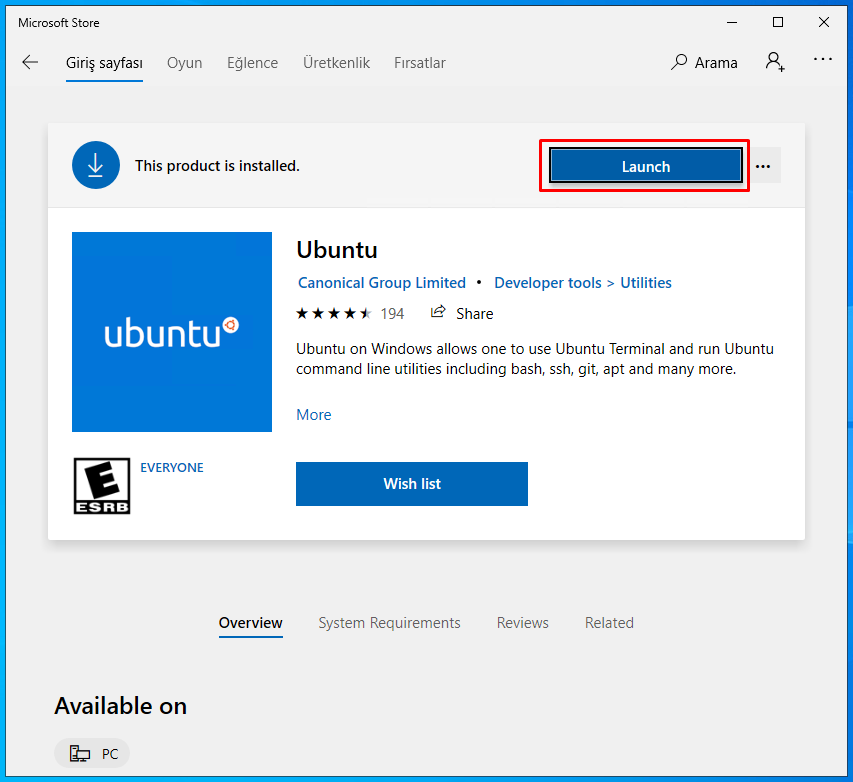Minimize the Microsoft Store window
This screenshot has height=782, width=853.
732,22
